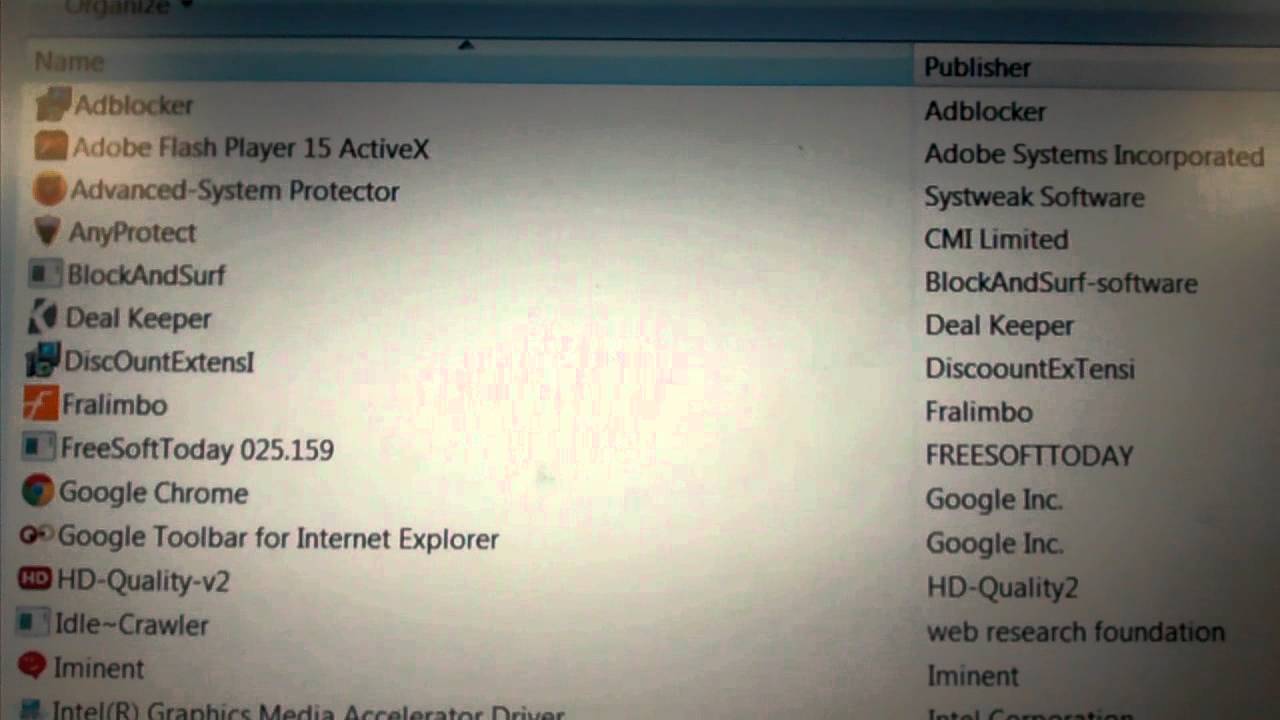The height and width of the screenshot is (720, 1280).
Task: Click publisher web research foundation
Action: coord(1076,632)
